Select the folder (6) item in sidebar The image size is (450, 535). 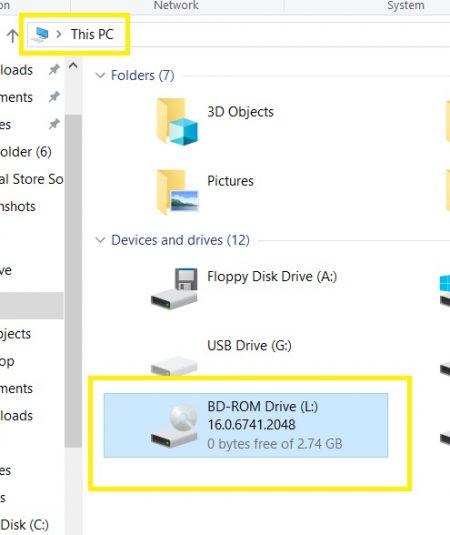26,152
